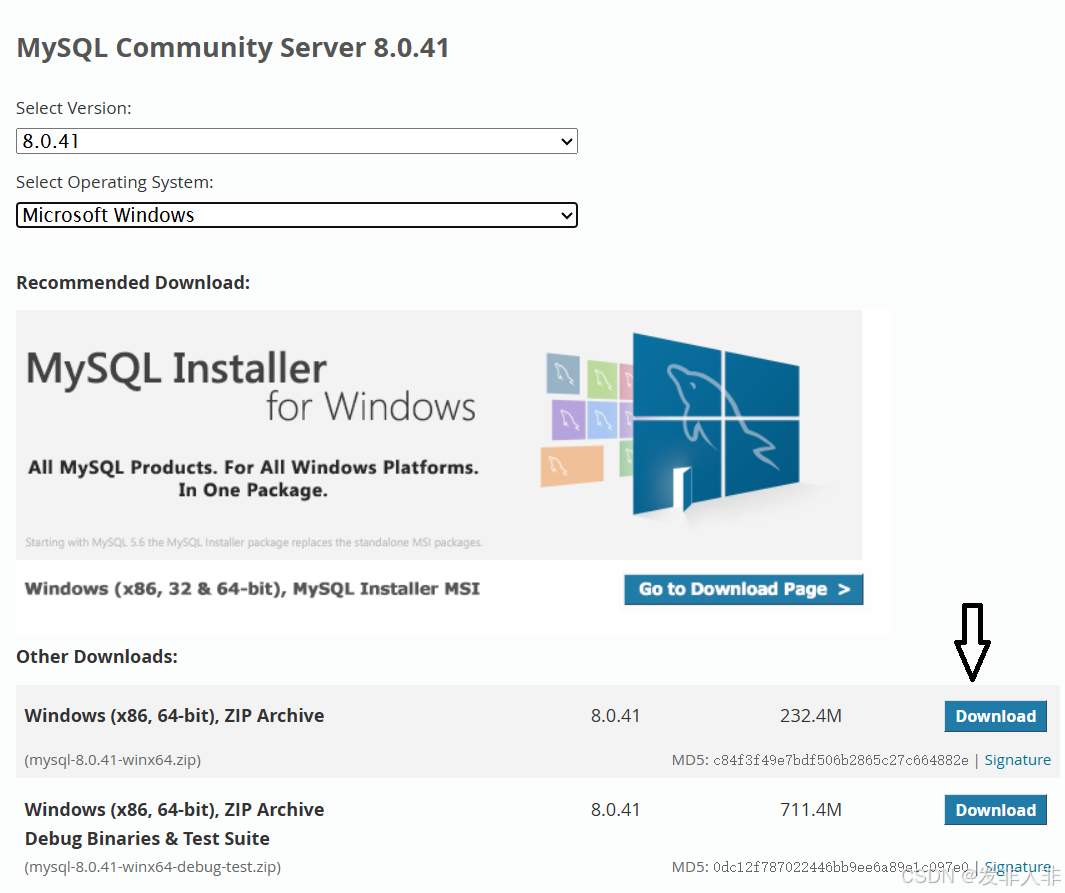Open the Select Operating System dropdown
This screenshot has width=1065, height=893.
click(x=297, y=215)
